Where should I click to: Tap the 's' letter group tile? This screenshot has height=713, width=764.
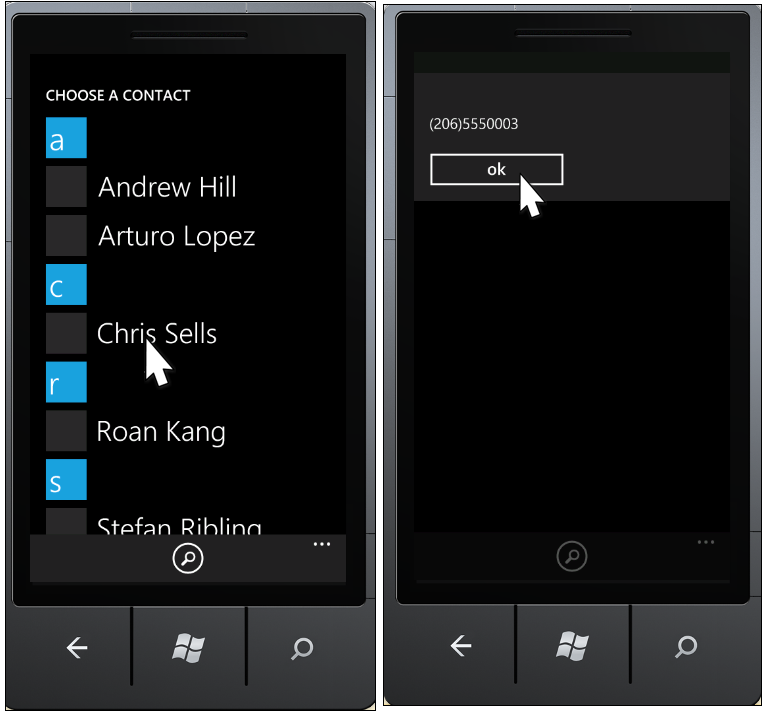click(66, 480)
